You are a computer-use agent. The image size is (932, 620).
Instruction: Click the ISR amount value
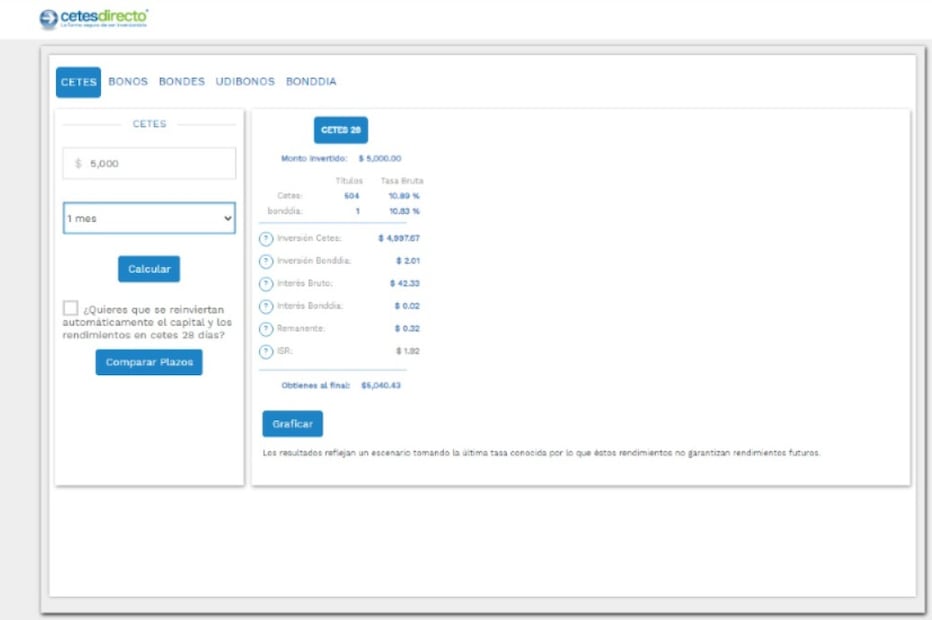tap(408, 351)
